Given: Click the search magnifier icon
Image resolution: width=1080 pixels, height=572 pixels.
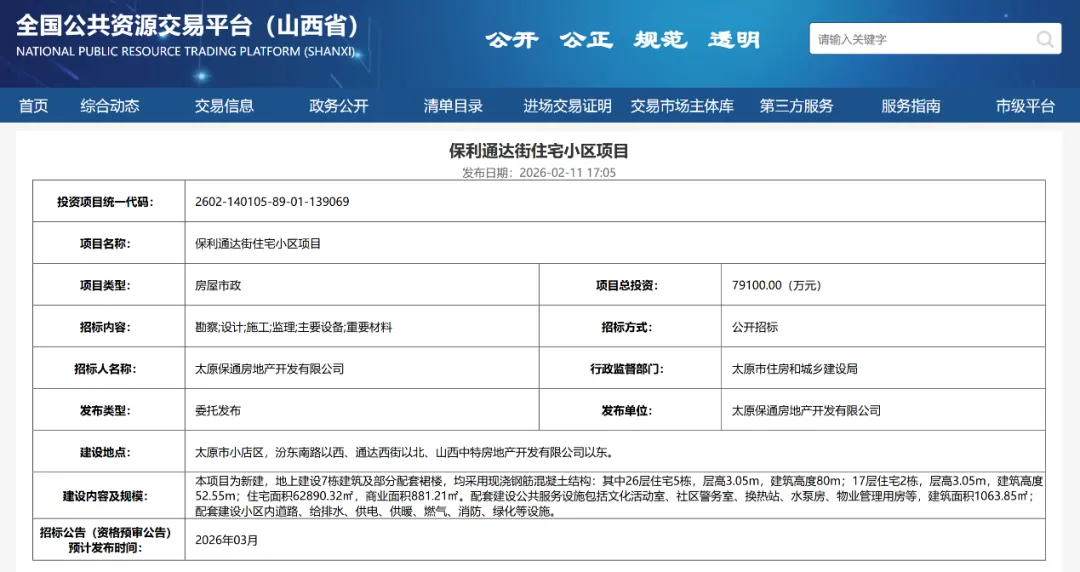Looking at the screenshot, I should [x=1044, y=39].
